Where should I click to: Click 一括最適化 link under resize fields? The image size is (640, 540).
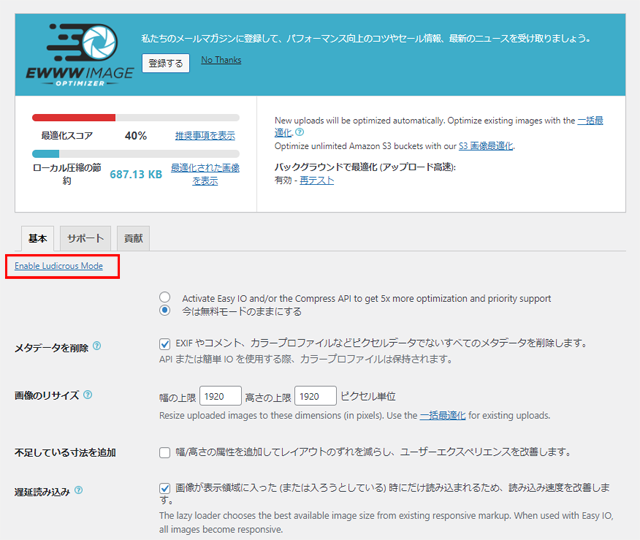(443, 416)
